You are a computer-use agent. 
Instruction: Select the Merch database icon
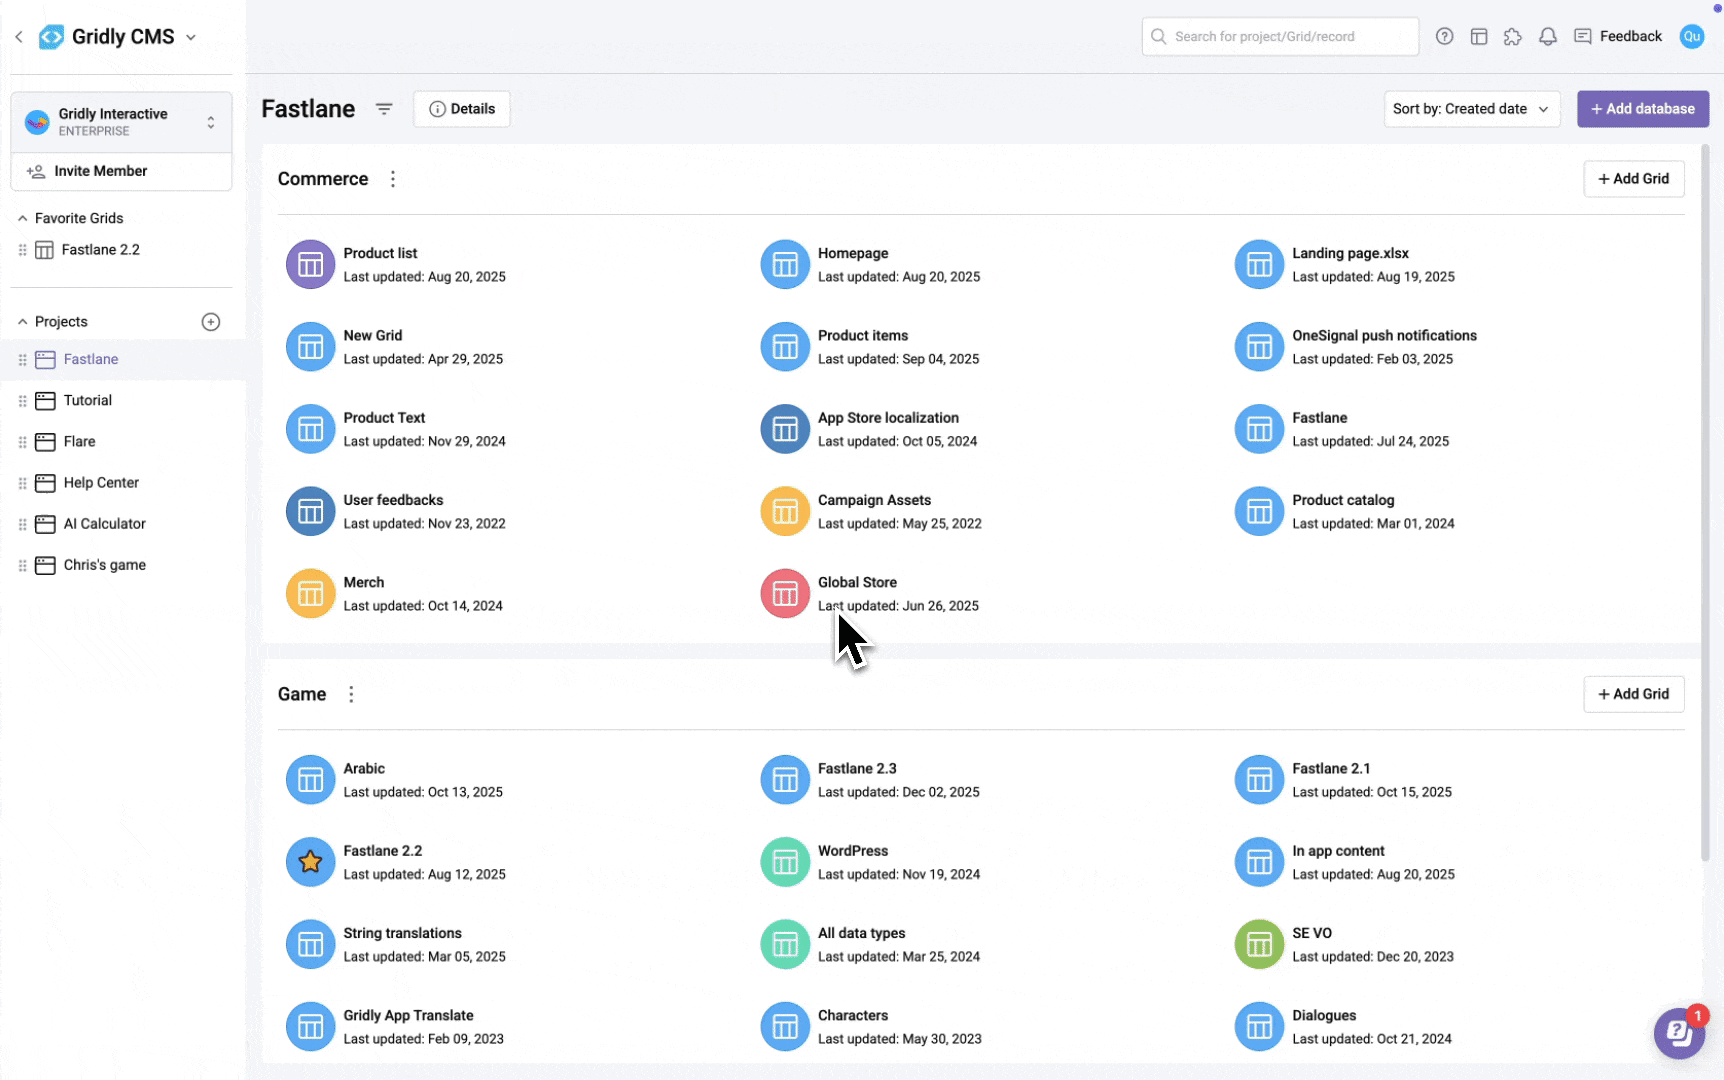pos(310,592)
